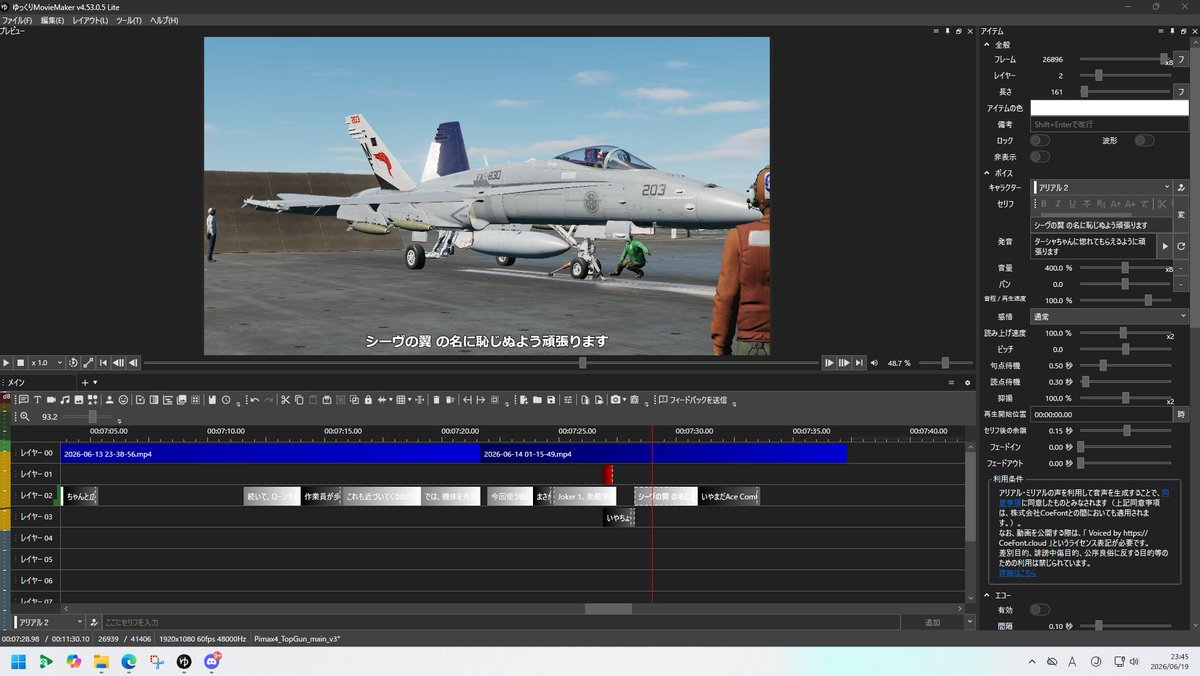1200x676 pixels.
Task: Cut at playhead using the scissors icon
Action: 285,400
